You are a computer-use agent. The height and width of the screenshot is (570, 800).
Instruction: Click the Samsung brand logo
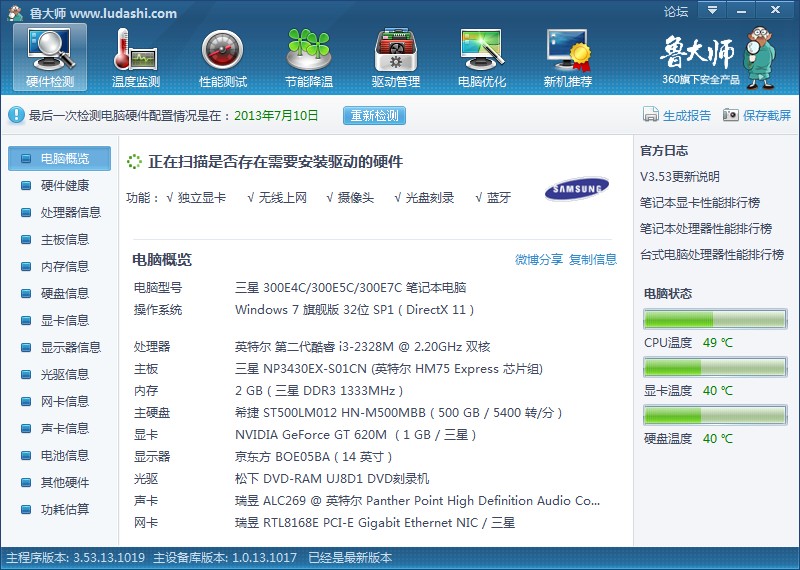tap(577, 189)
